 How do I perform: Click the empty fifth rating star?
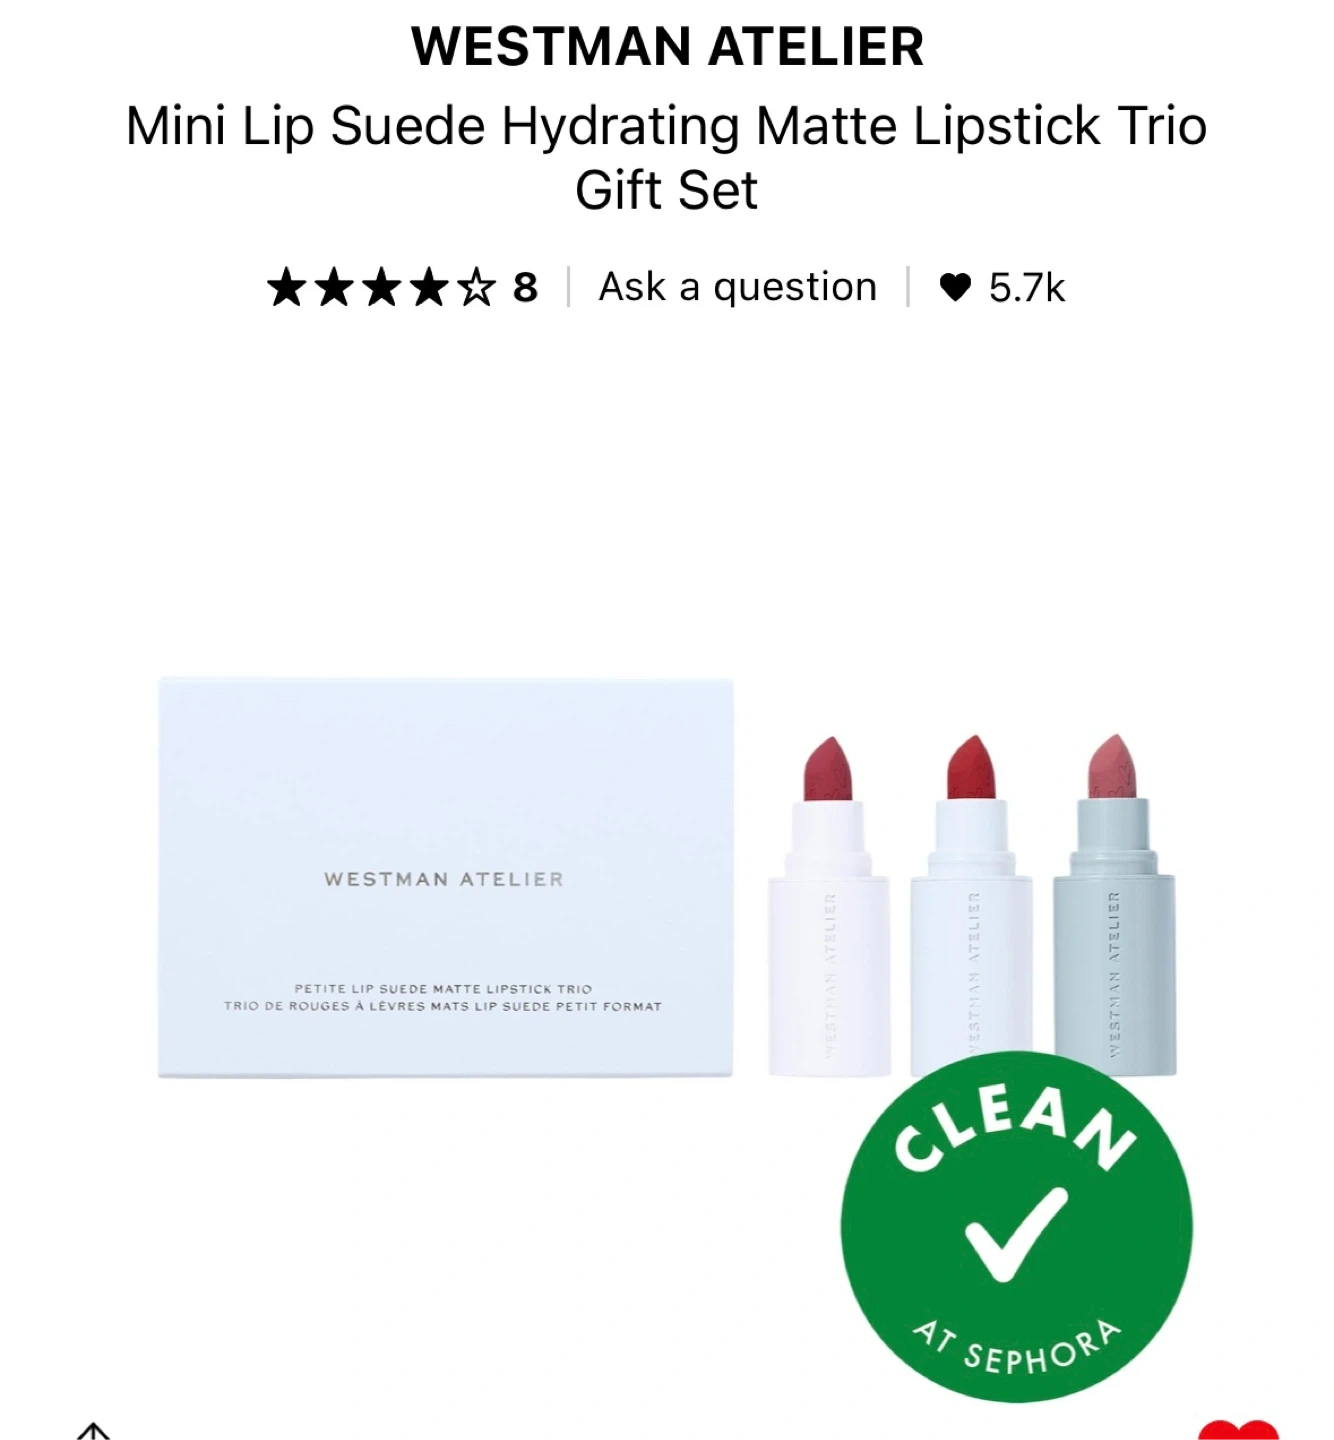477,287
